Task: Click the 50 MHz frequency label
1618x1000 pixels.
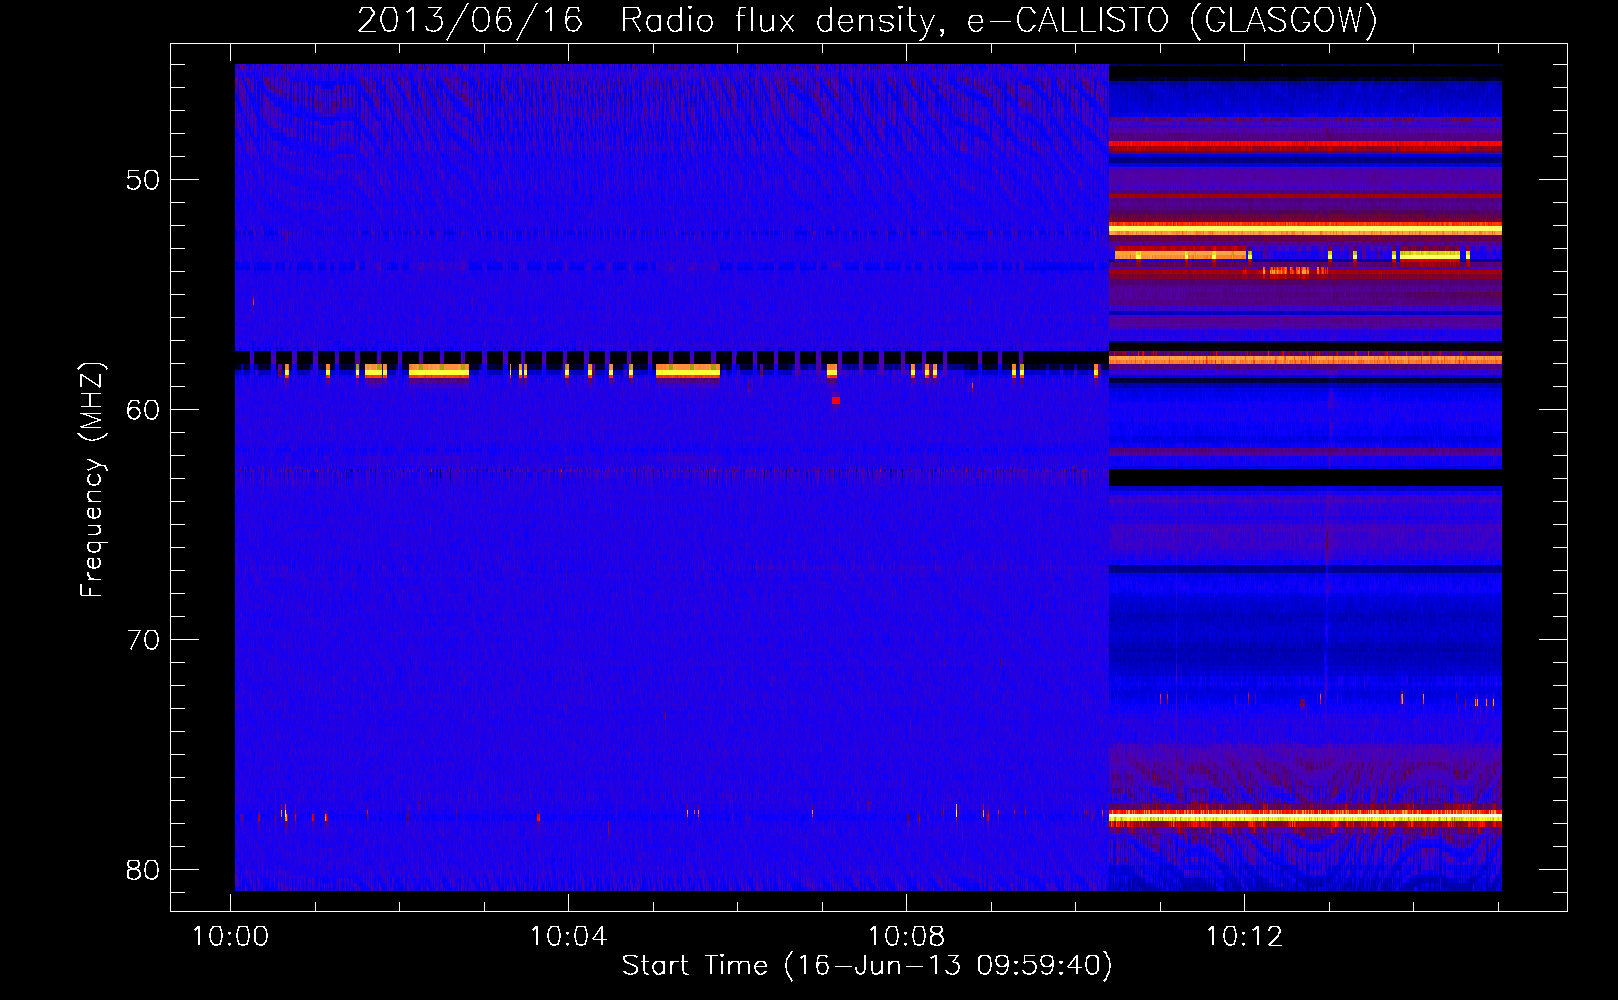Action: pos(143,181)
